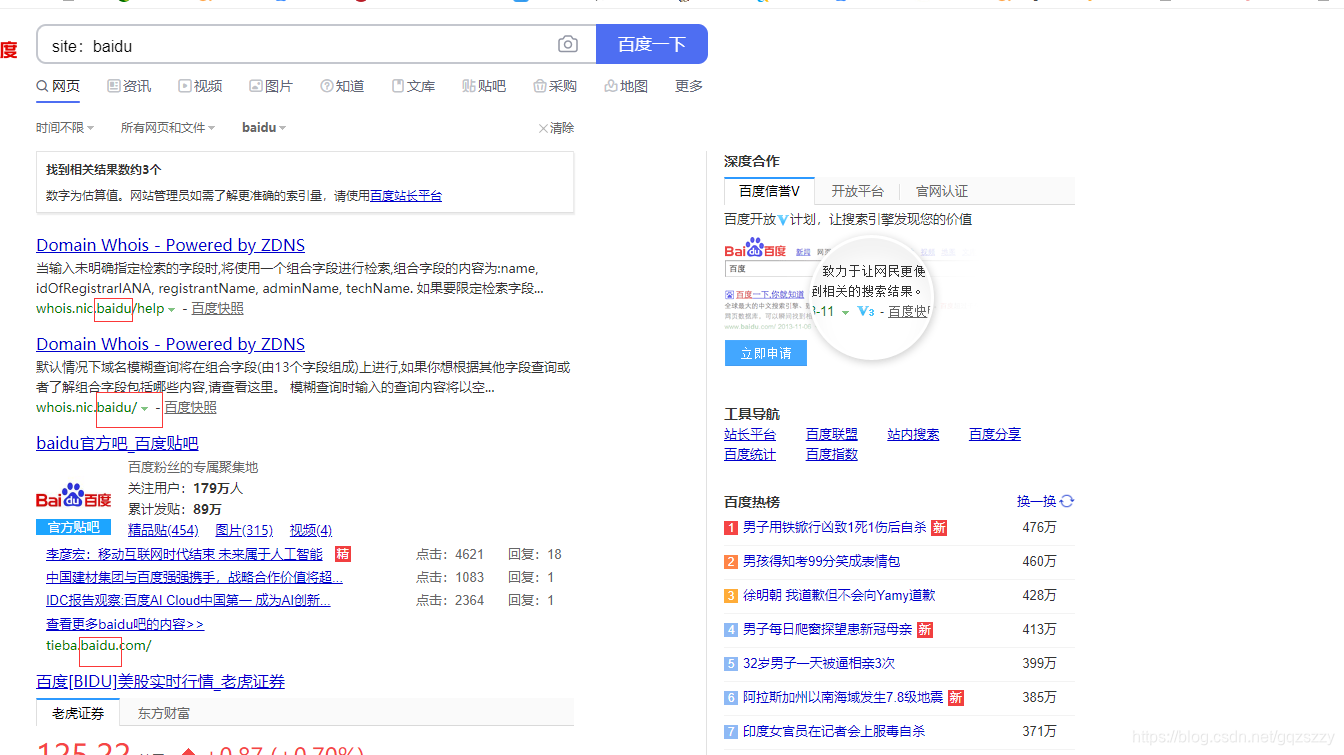Select the 老虎证券 tab
The height and width of the screenshot is (755, 1344).
click(78, 713)
